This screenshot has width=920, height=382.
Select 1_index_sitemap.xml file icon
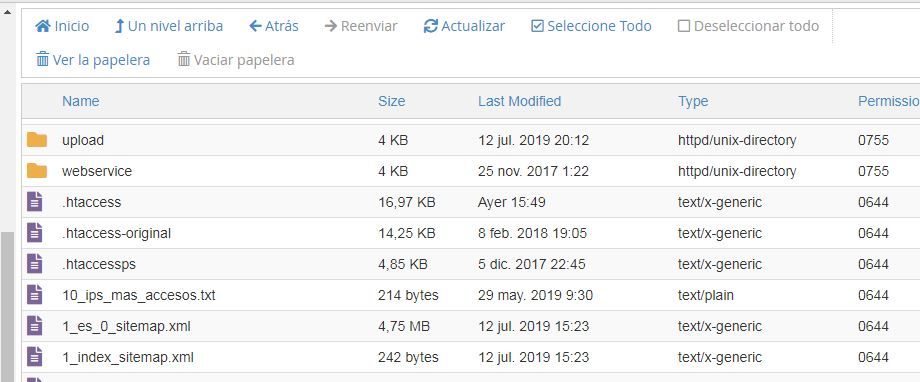pyautogui.click(x=35, y=357)
